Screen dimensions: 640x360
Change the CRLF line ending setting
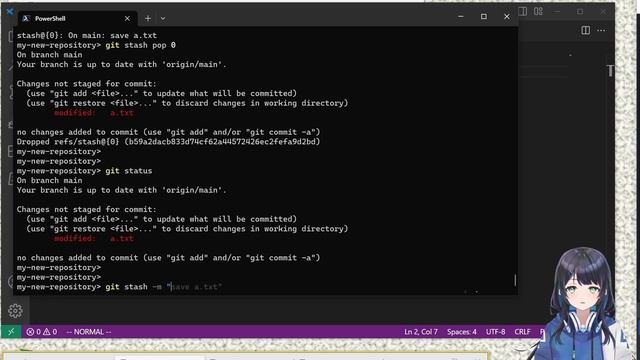[522, 332]
